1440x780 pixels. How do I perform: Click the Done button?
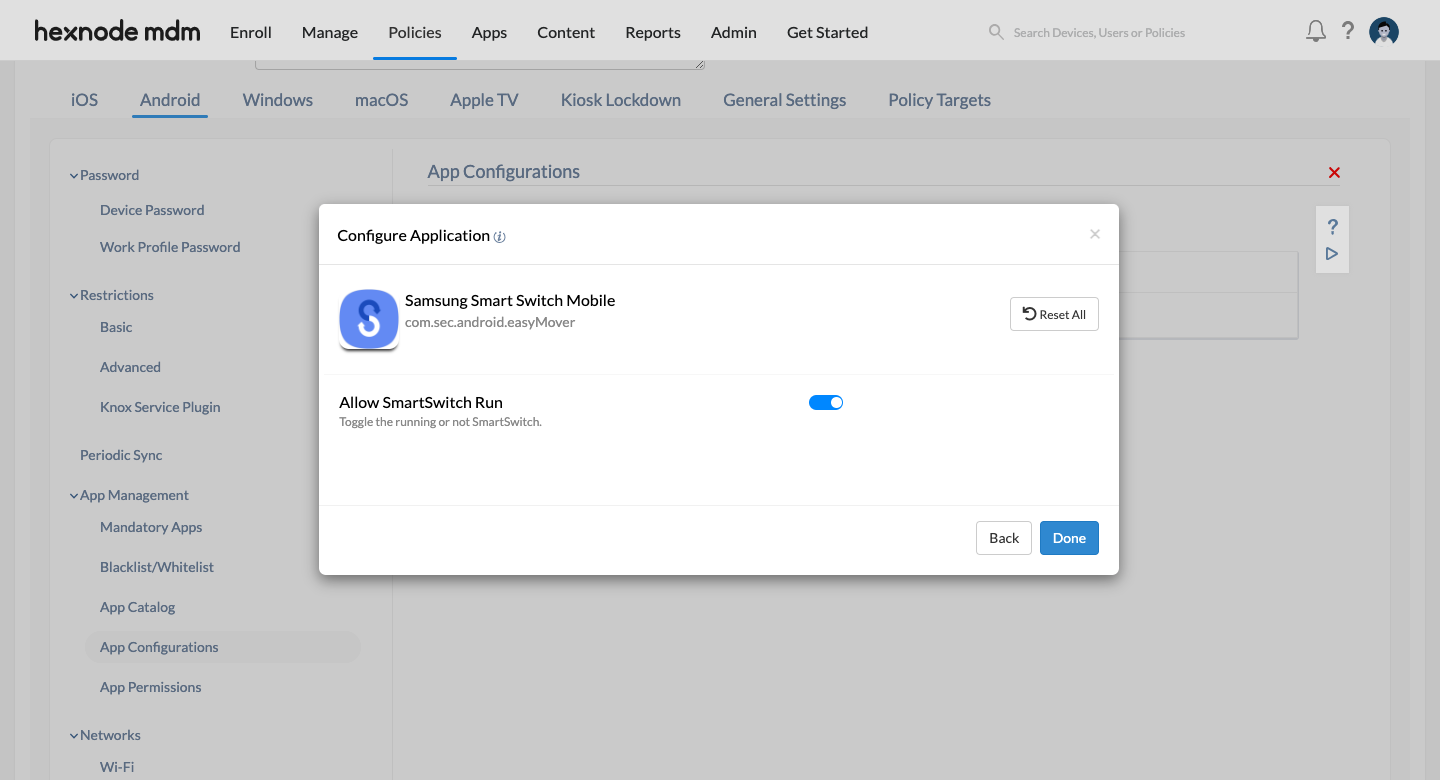1069,538
